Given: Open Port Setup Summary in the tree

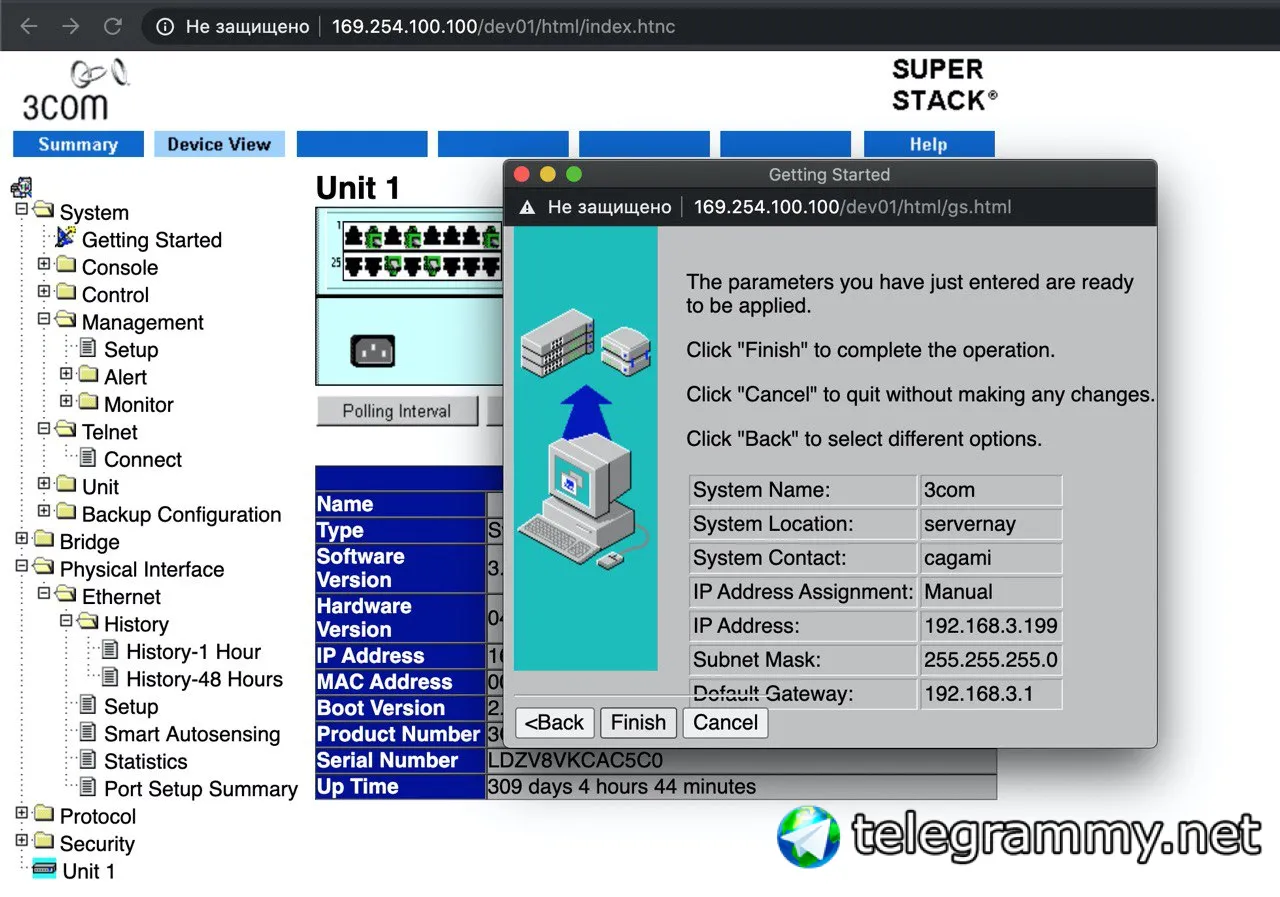Looking at the screenshot, I should pyautogui.click(x=201, y=790).
